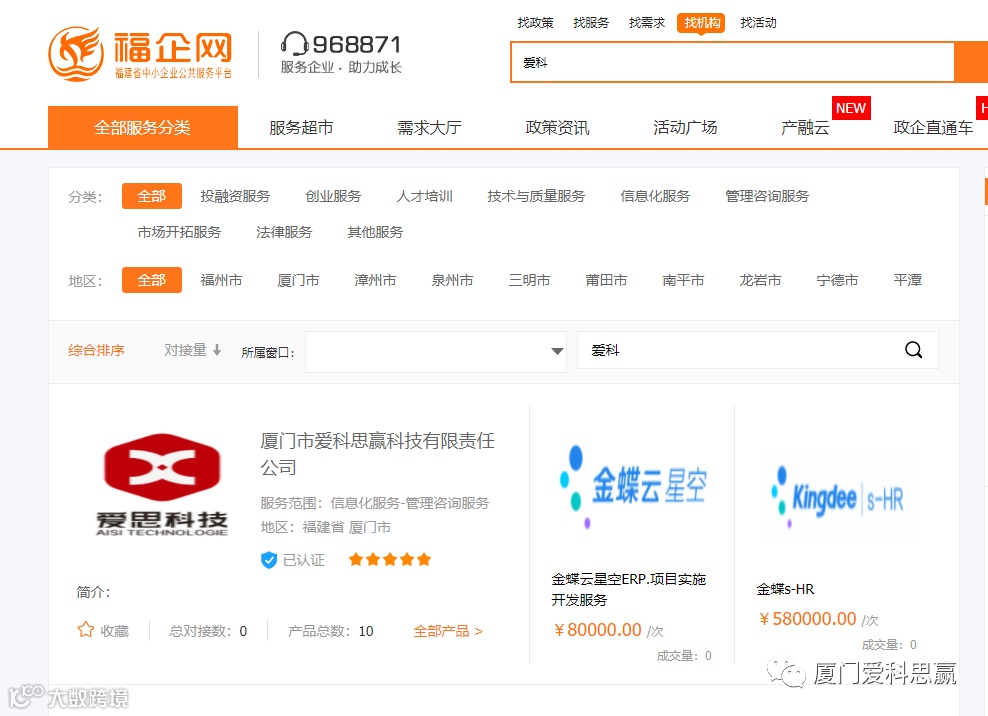Viewport: 988px width, 716px height.
Task: Filter region by 平潭
Action: [907, 280]
